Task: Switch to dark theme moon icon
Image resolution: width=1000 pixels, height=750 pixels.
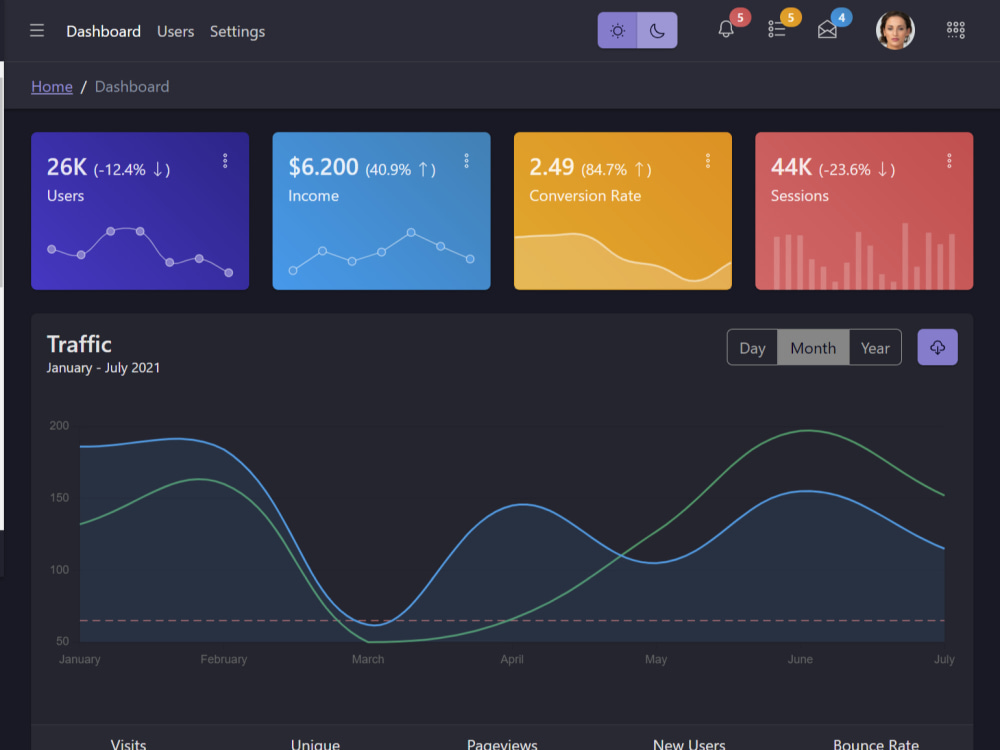Action: [x=657, y=31]
